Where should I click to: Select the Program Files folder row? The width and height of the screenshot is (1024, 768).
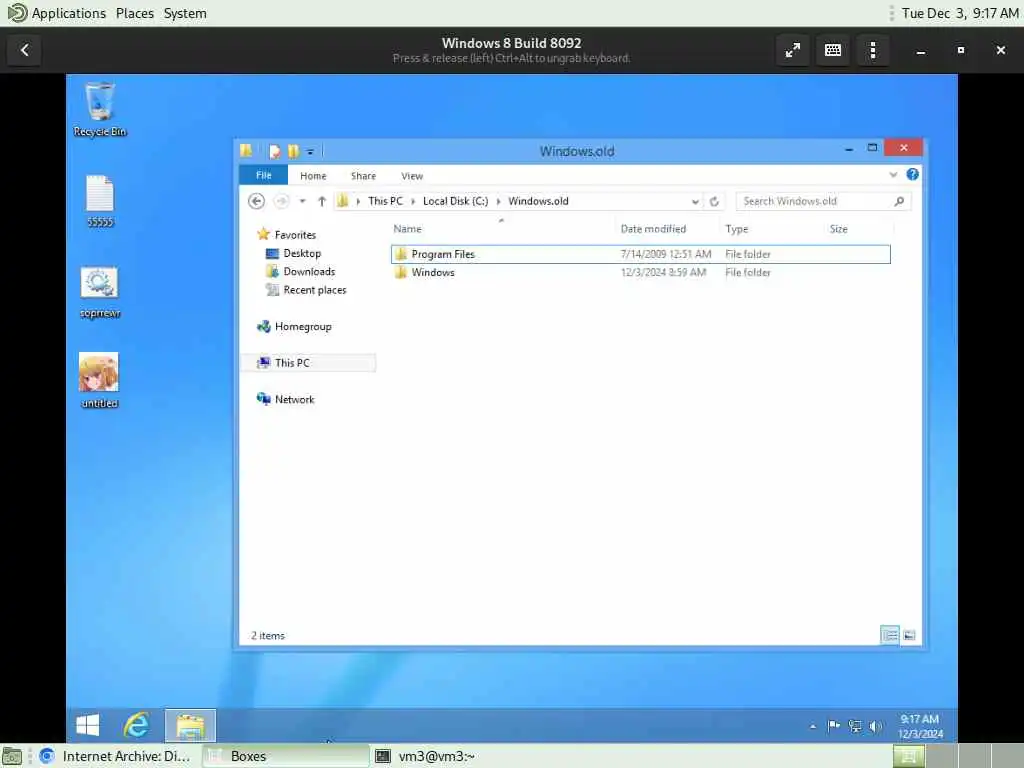pos(640,254)
